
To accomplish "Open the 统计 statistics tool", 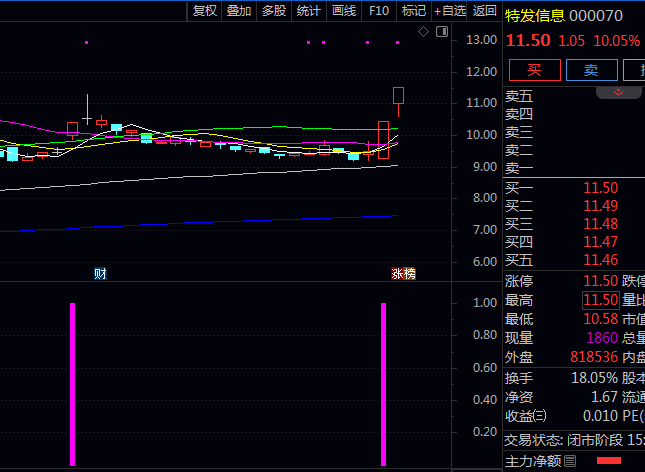I will [x=309, y=11].
